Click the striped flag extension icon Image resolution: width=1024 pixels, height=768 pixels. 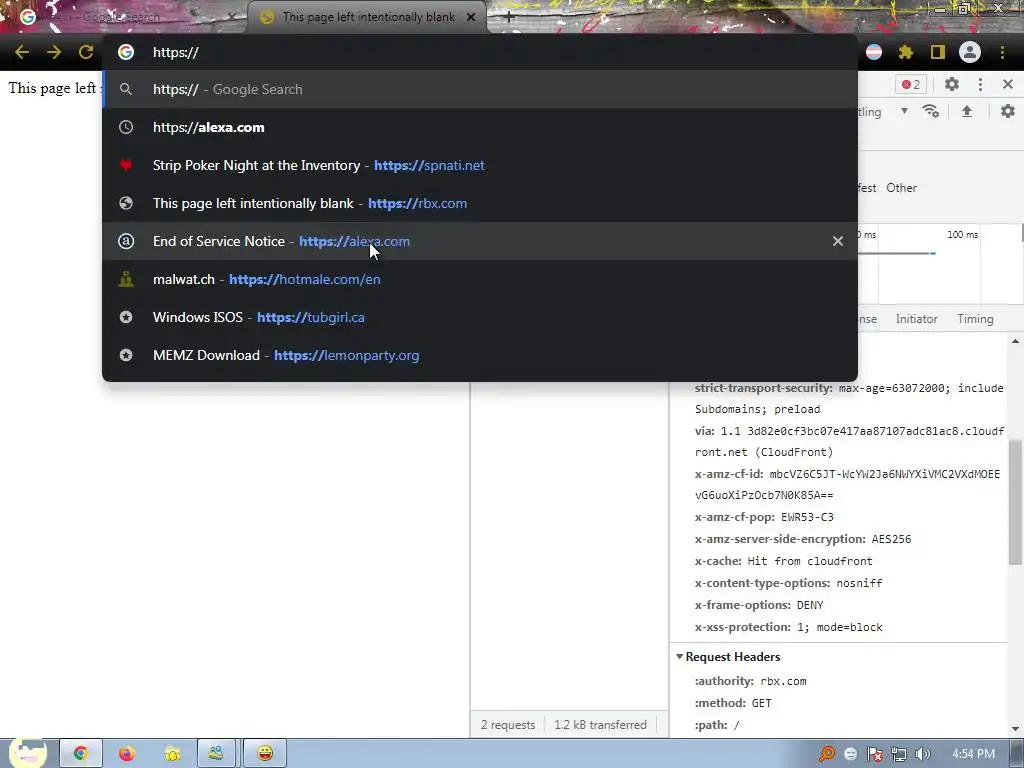(x=874, y=52)
